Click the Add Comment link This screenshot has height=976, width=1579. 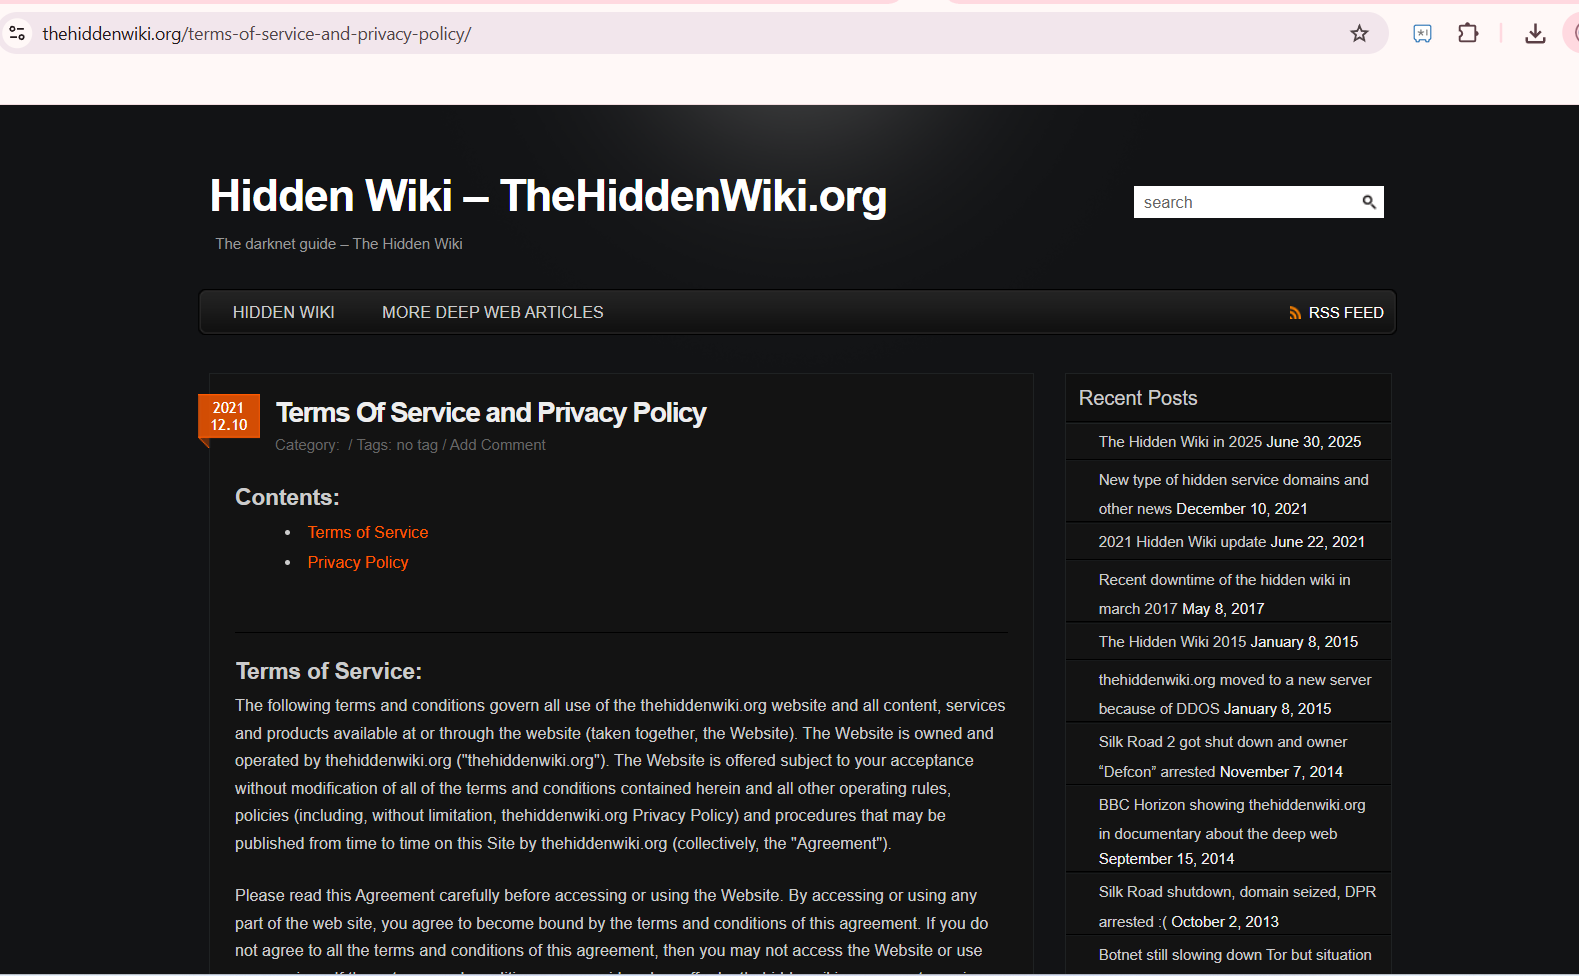pyautogui.click(x=498, y=445)
